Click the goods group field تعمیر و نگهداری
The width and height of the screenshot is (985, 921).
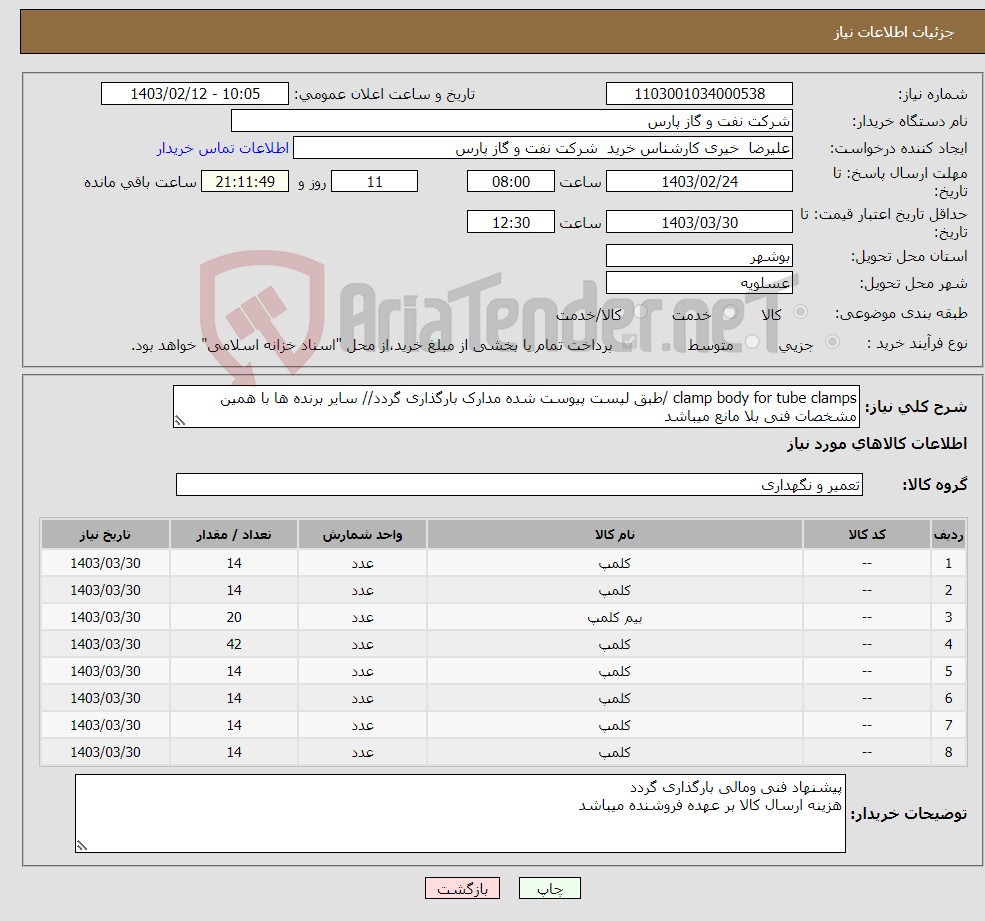pyautogui.click(x=520, y=484)
